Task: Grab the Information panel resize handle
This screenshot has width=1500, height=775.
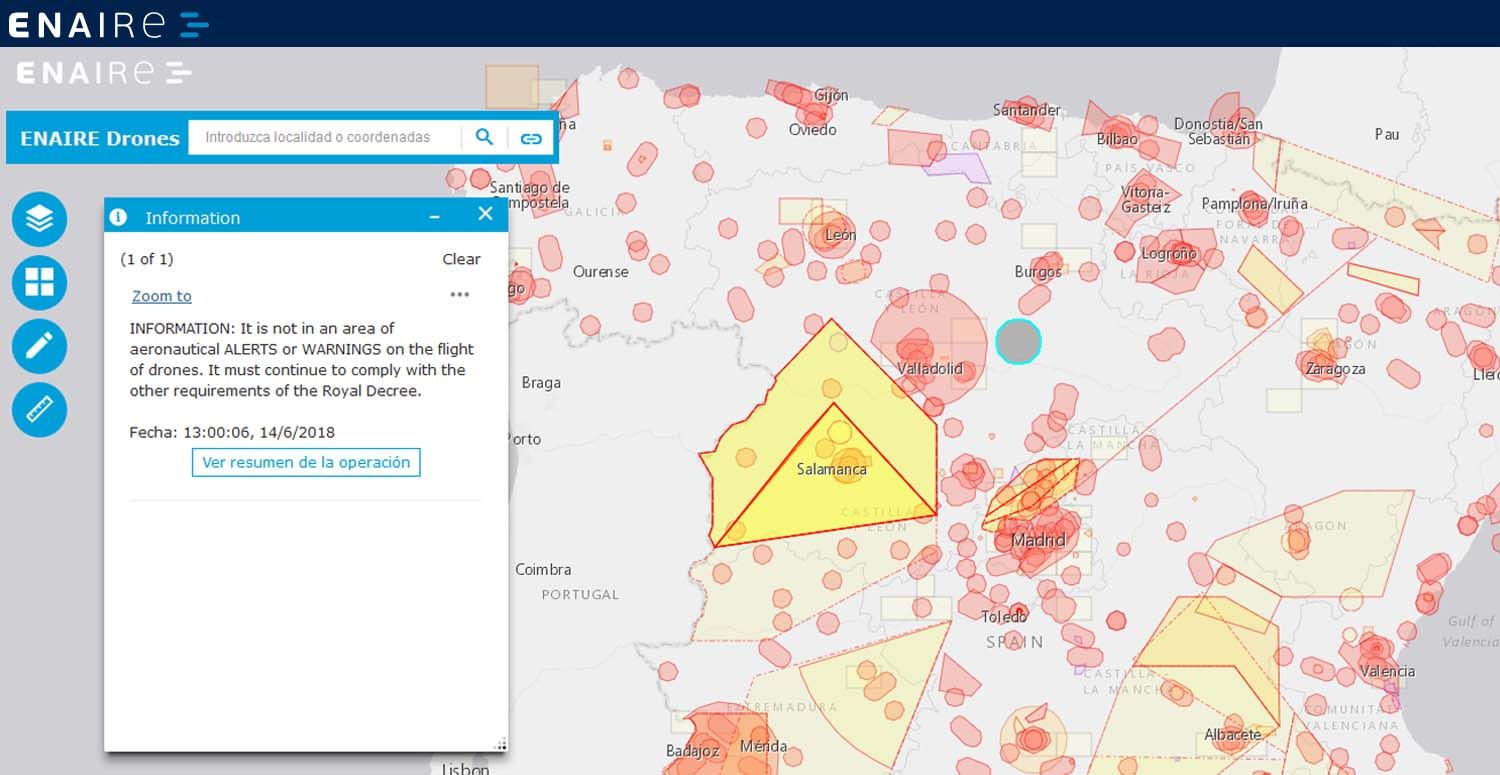Action: pyautogui.click(x=500, y=744)
